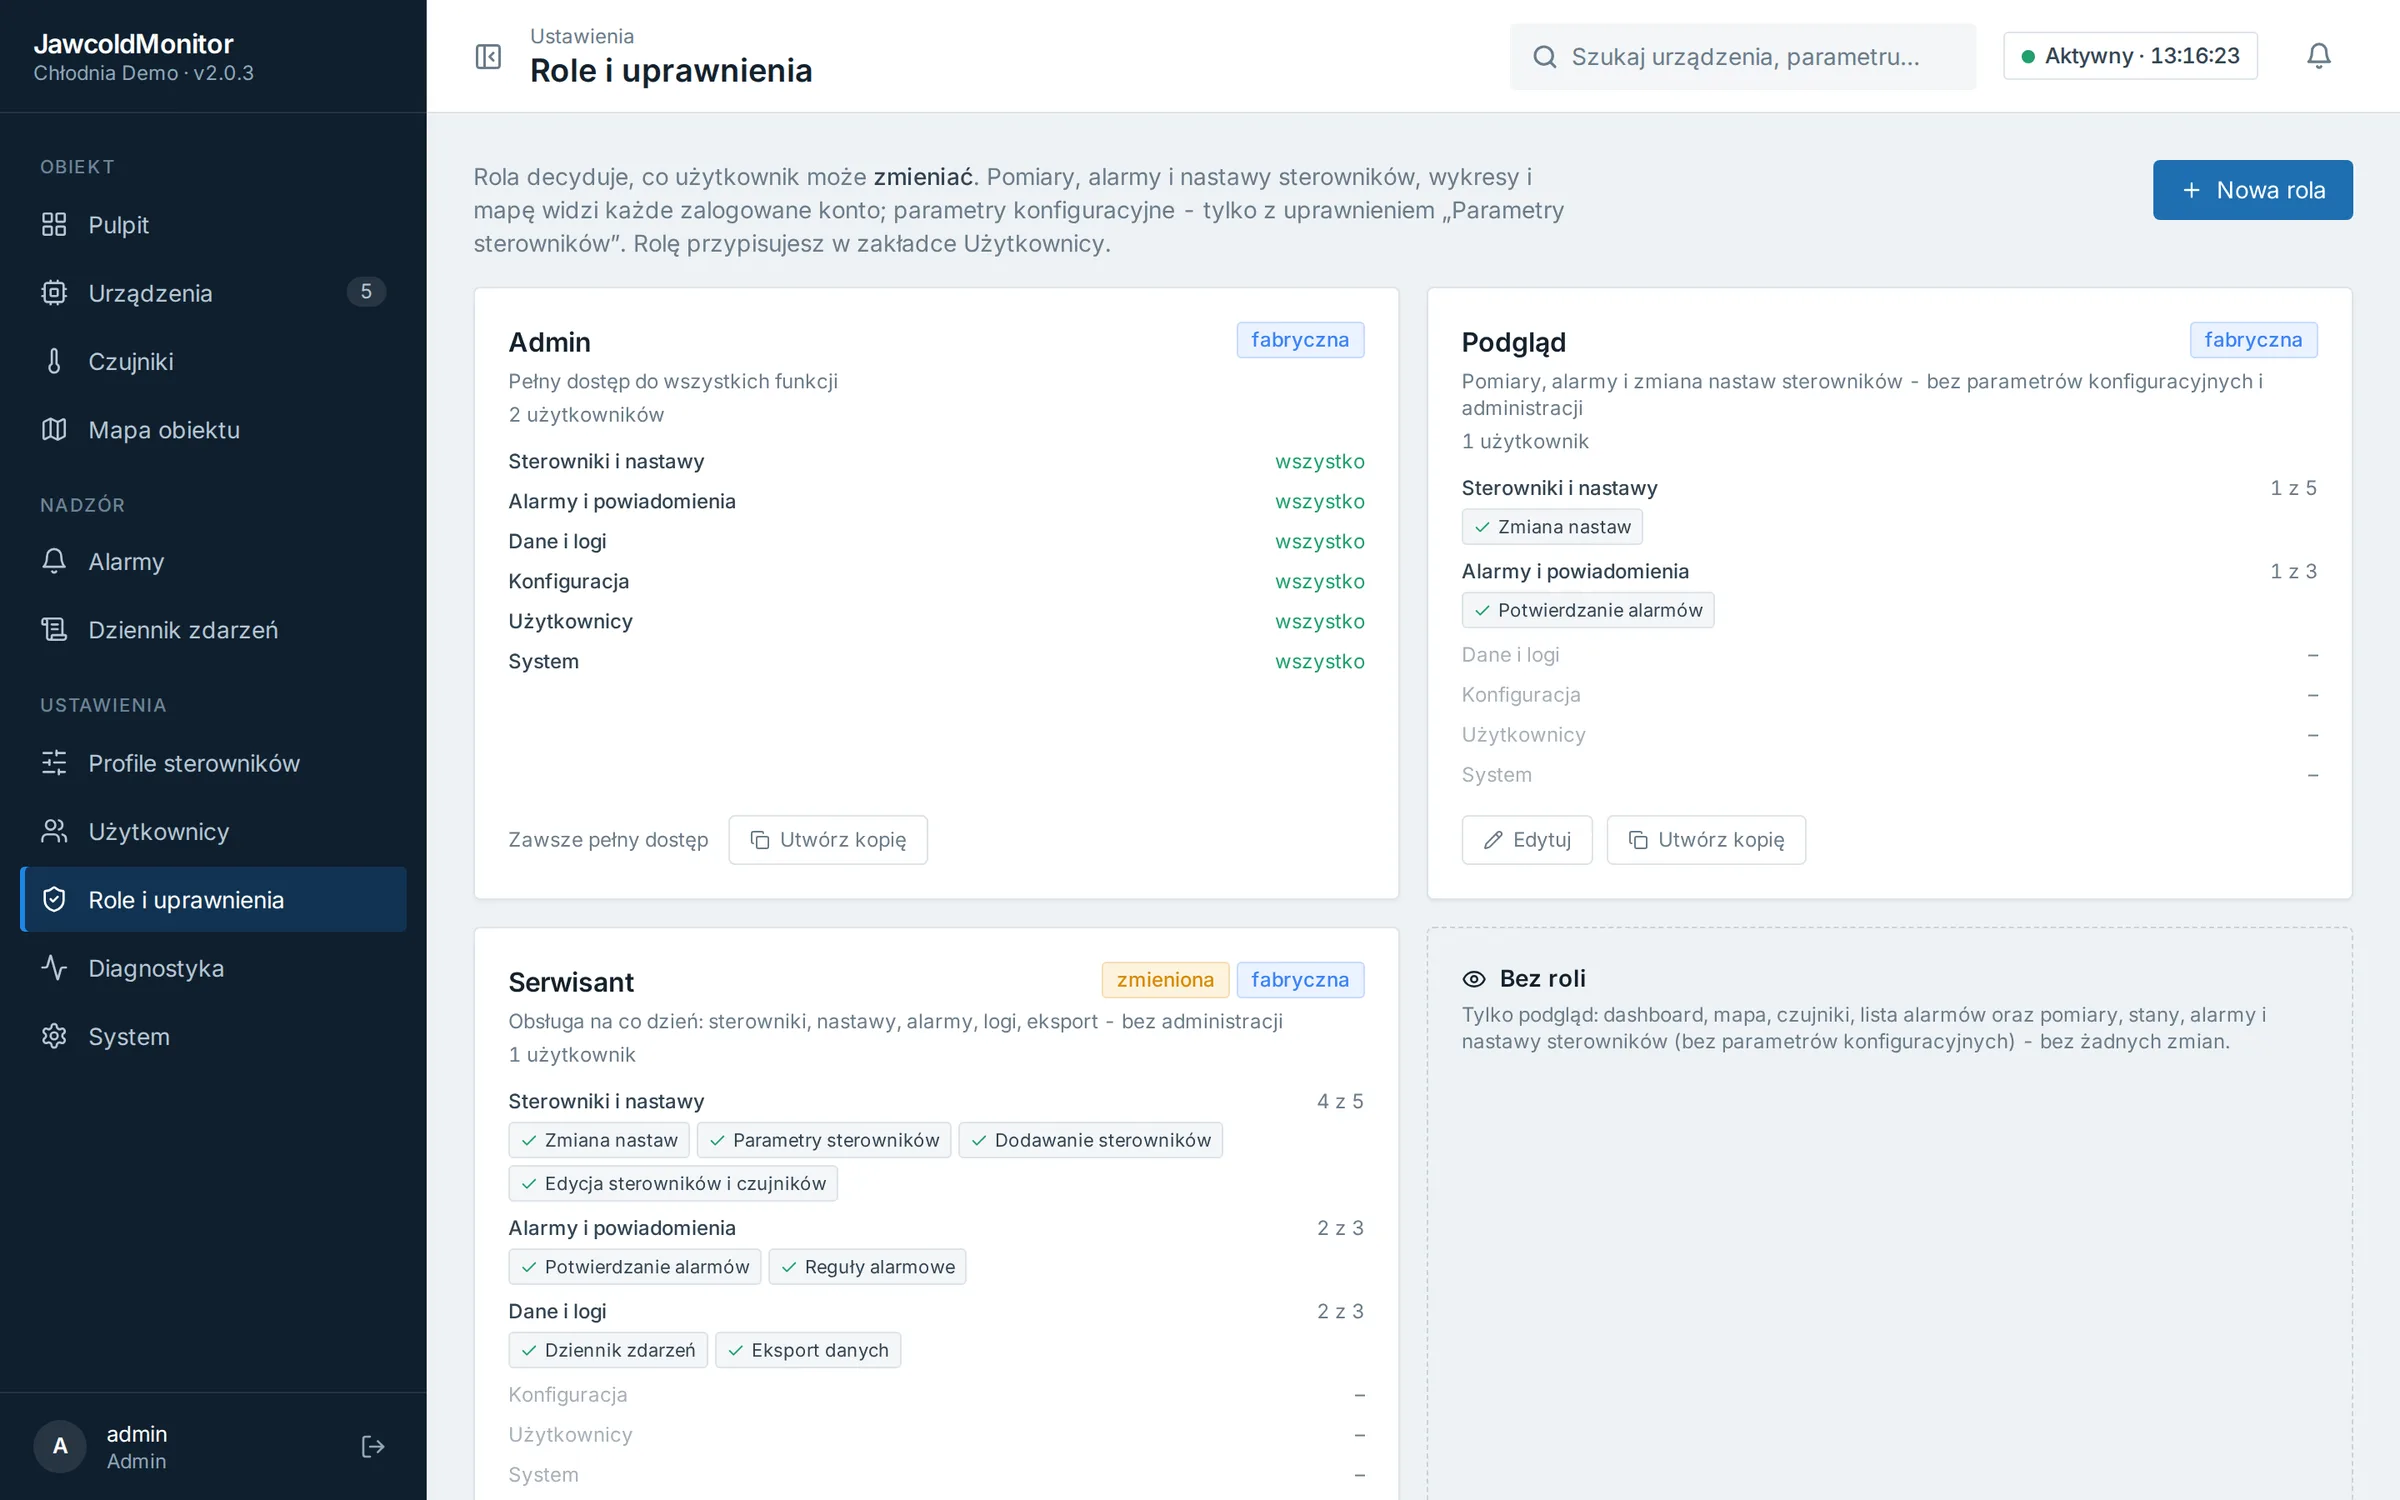
Task: Click the magnifier icon in the search box
Action: click(x=1544, y=57)
